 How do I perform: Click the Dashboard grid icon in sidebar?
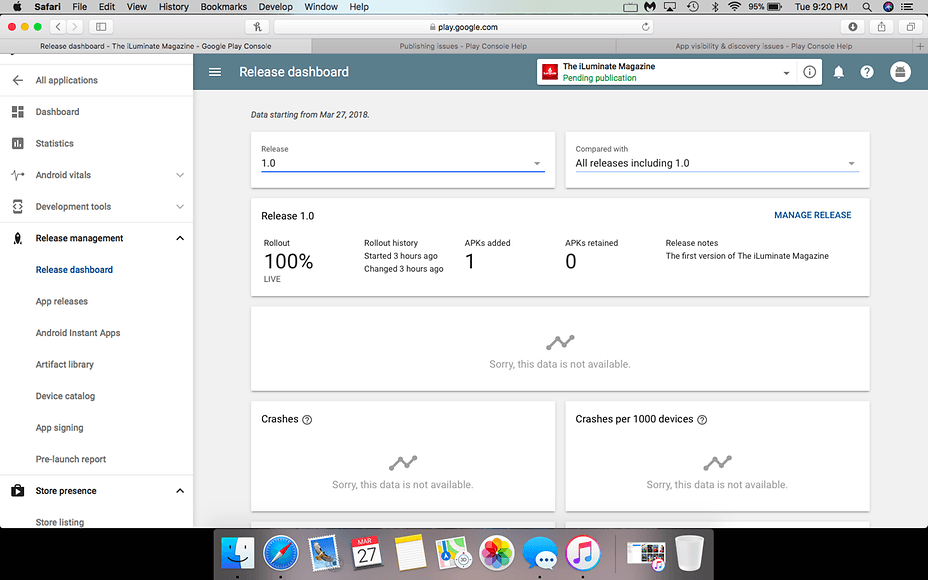point(18,111)
